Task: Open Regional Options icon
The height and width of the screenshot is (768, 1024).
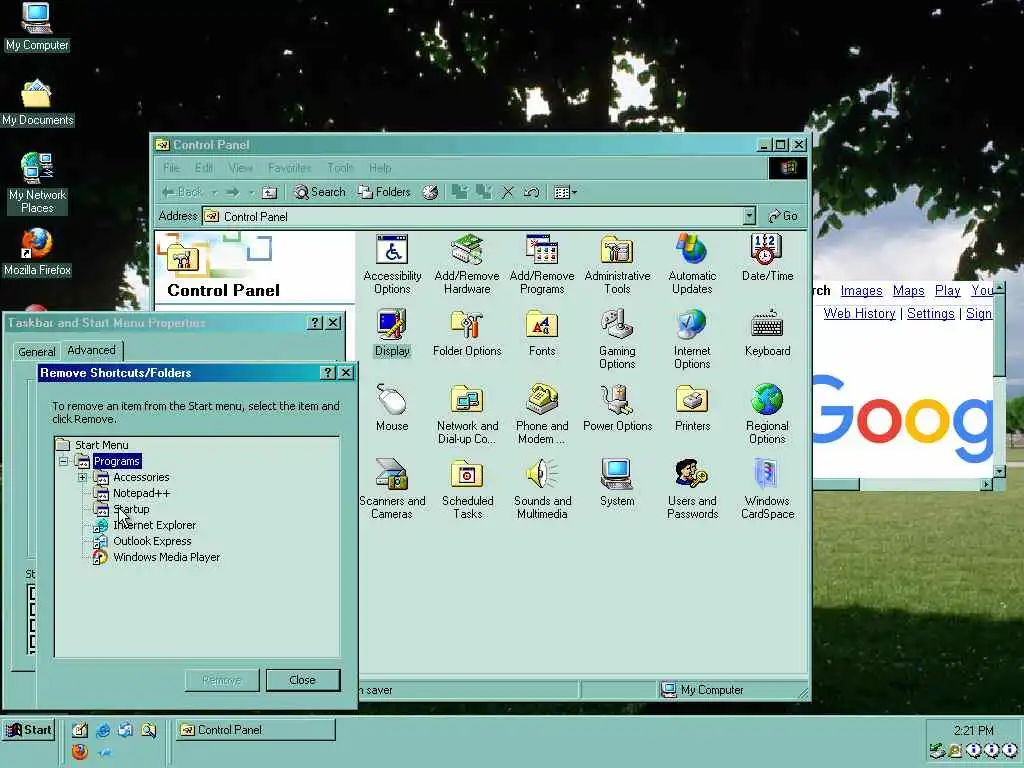Action: pos(767,414)
